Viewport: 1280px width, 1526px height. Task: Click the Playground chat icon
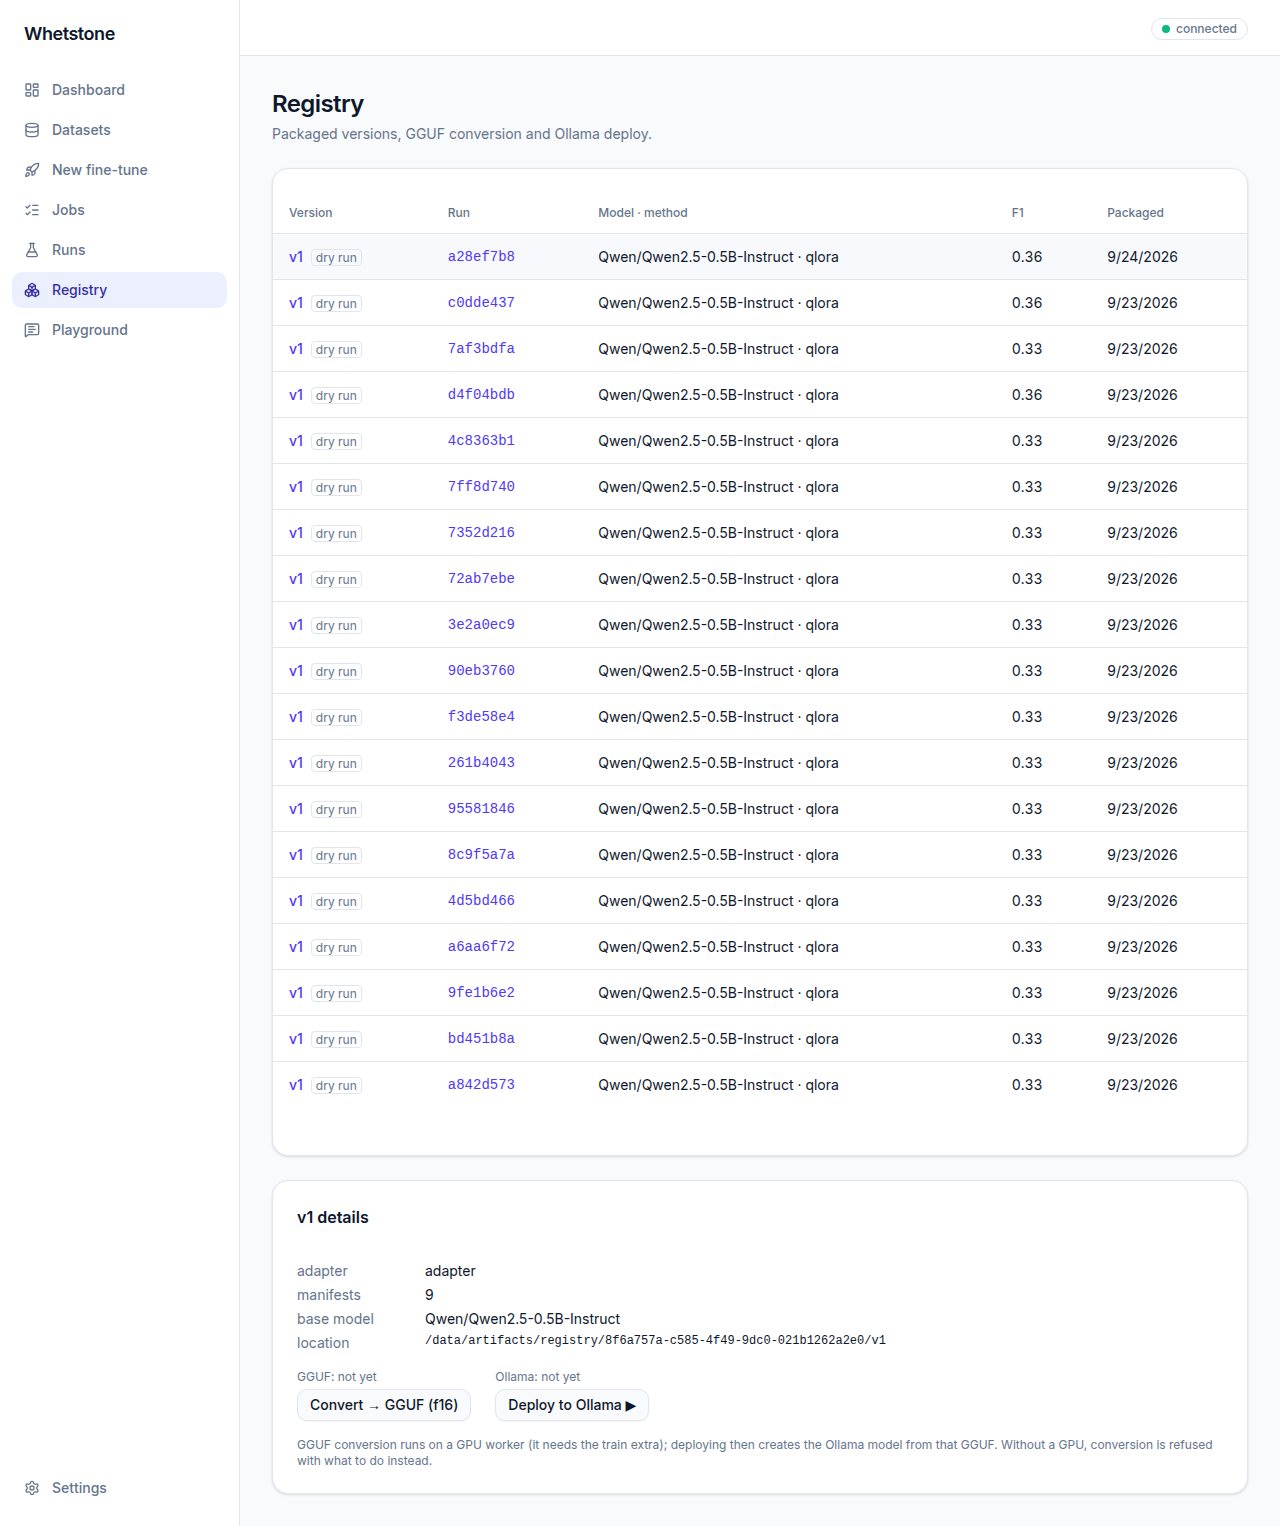point(32,330)
